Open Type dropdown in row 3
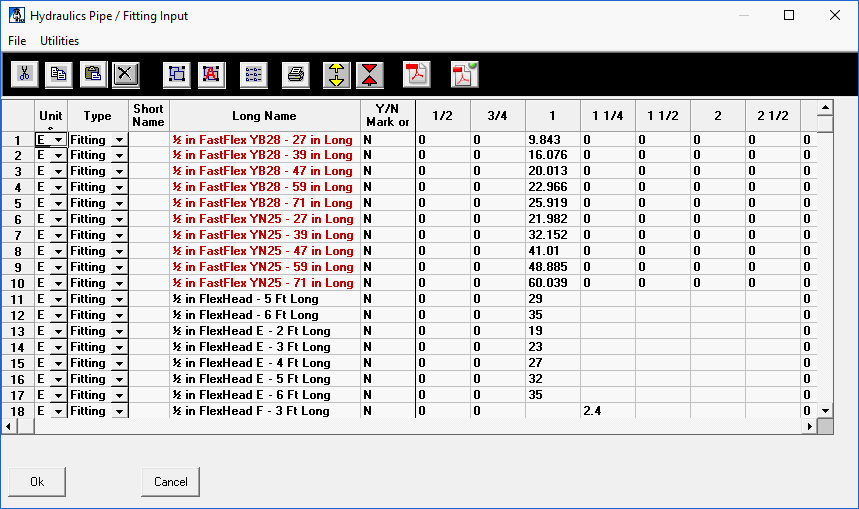Screen dimensions: 859x509 [x=119, y=171]
